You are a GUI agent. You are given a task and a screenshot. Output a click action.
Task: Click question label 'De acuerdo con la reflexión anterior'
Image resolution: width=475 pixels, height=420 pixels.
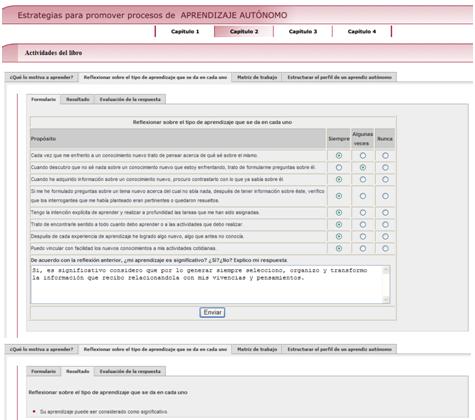pyautogui.click(x=159, y=260)
